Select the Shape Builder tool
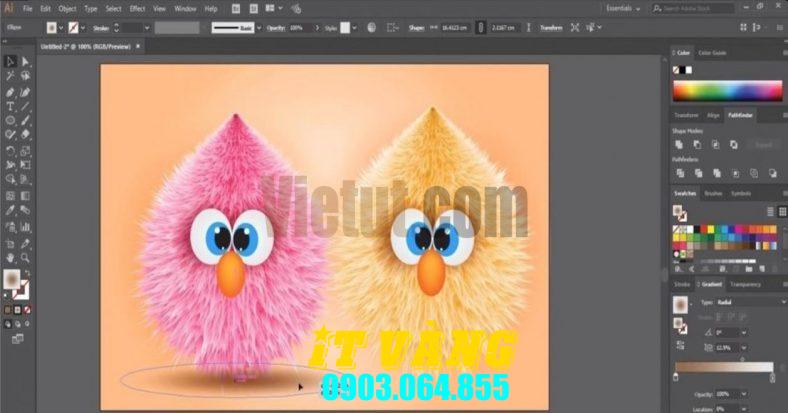788x413 pixels. click(x=10, y=179)
